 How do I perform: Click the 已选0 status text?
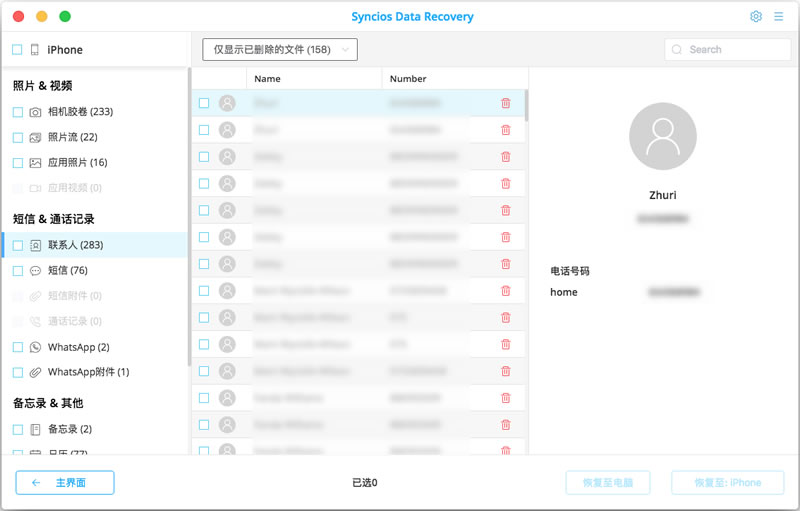pyautogui.click(x=365, y=482)
